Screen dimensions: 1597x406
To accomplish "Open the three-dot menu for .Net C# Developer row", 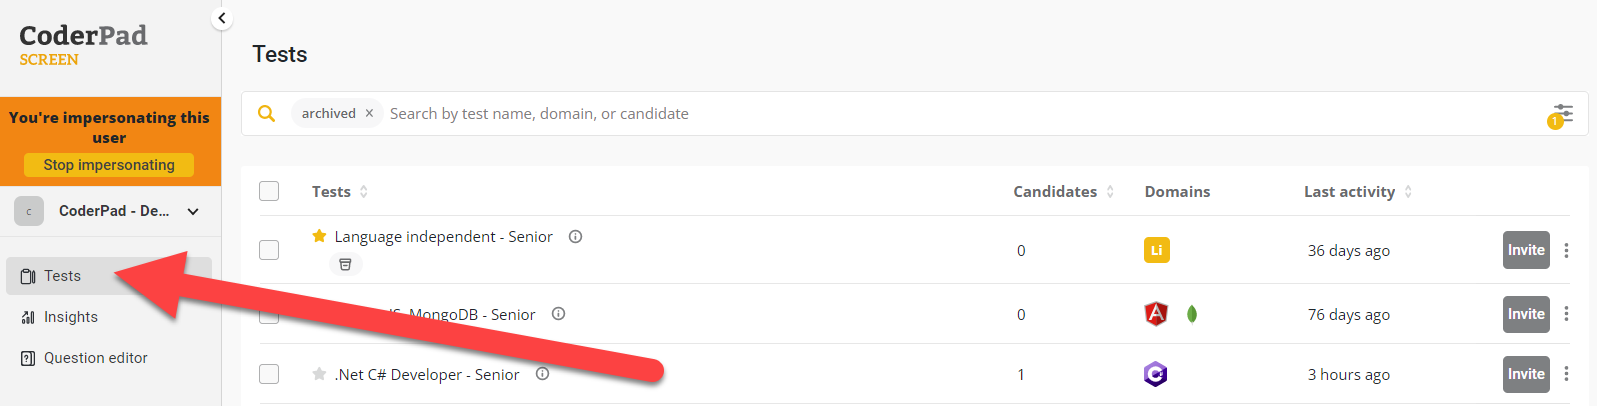I will pos(1566,374).
